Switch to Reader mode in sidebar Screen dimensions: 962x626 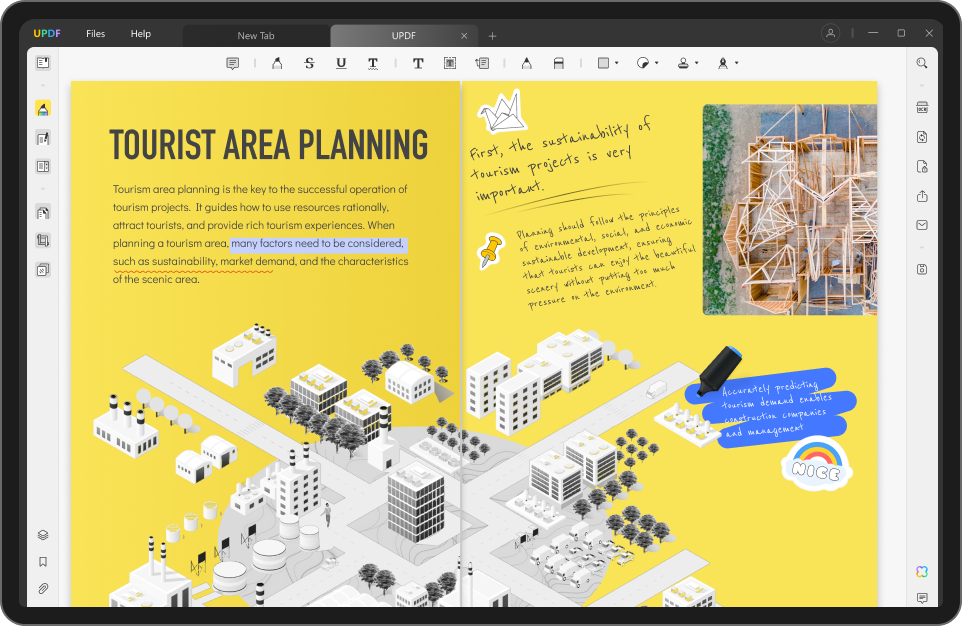coord(43,63)
